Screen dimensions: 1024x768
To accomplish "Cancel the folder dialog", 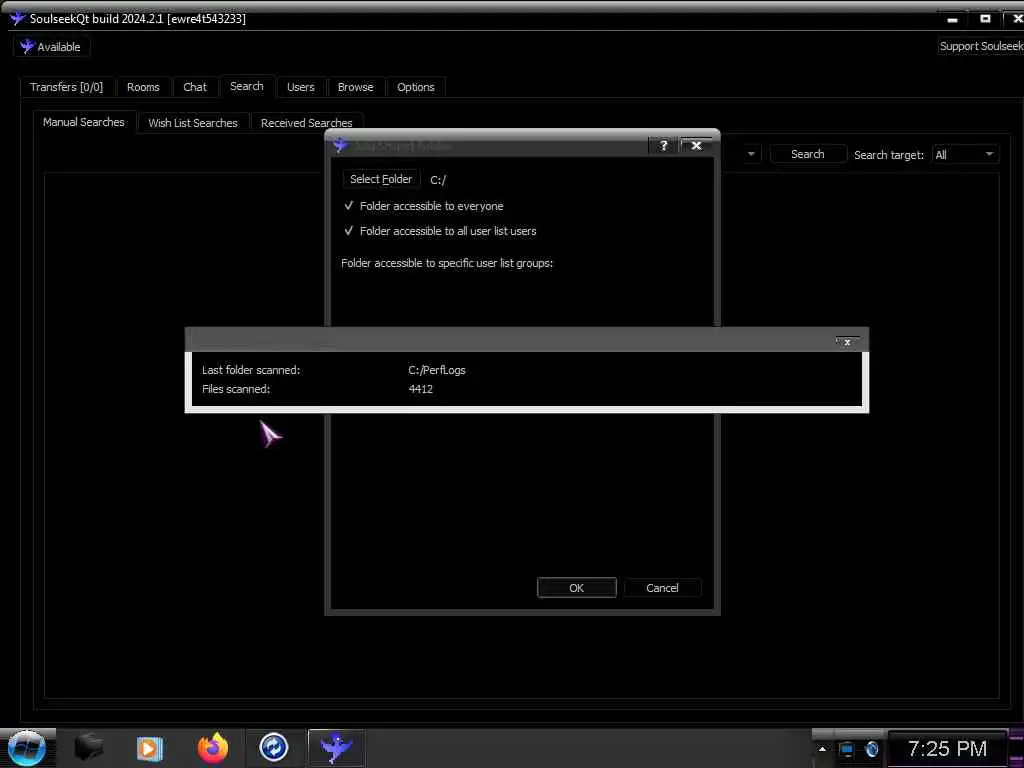I will click(662, 588).
